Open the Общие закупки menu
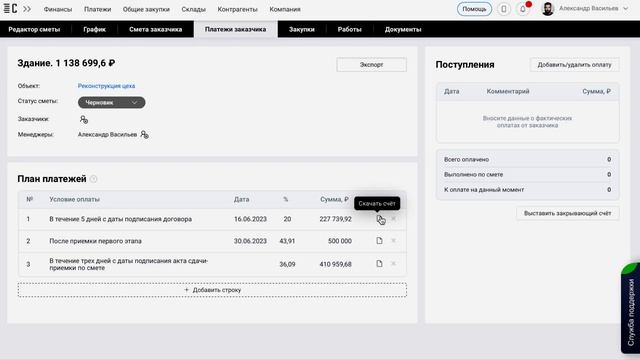 tap(146, 9)
